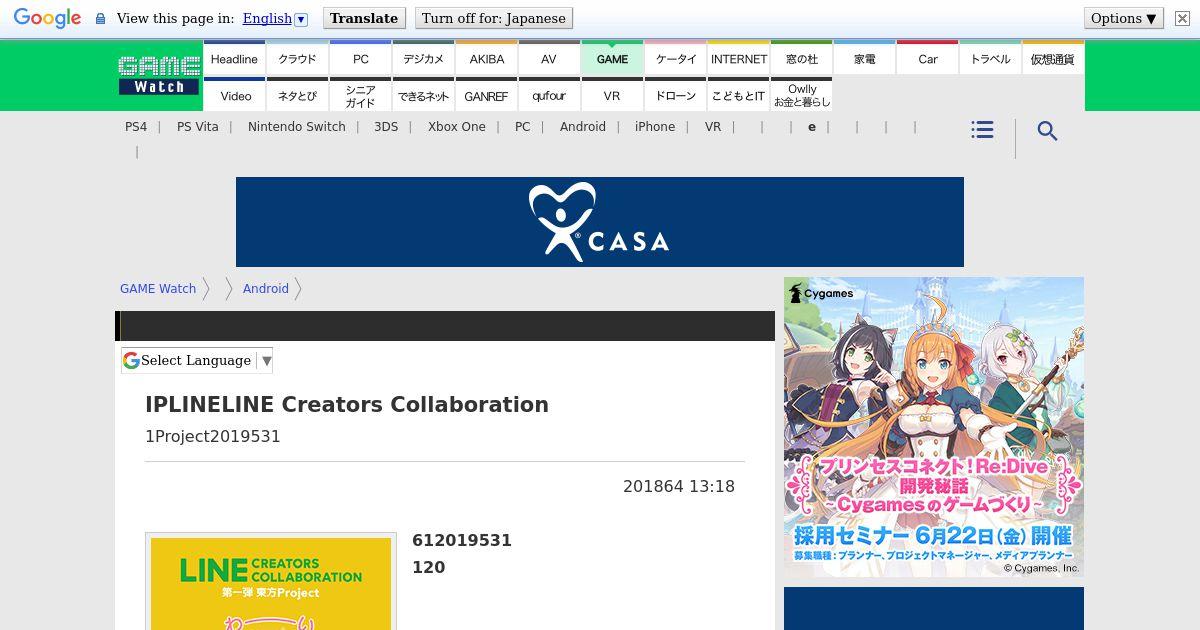The height and width of the screenshot is (630, 1200).
Task: Open the Cygames Princess Connect ad
Action: click(934, 427)
